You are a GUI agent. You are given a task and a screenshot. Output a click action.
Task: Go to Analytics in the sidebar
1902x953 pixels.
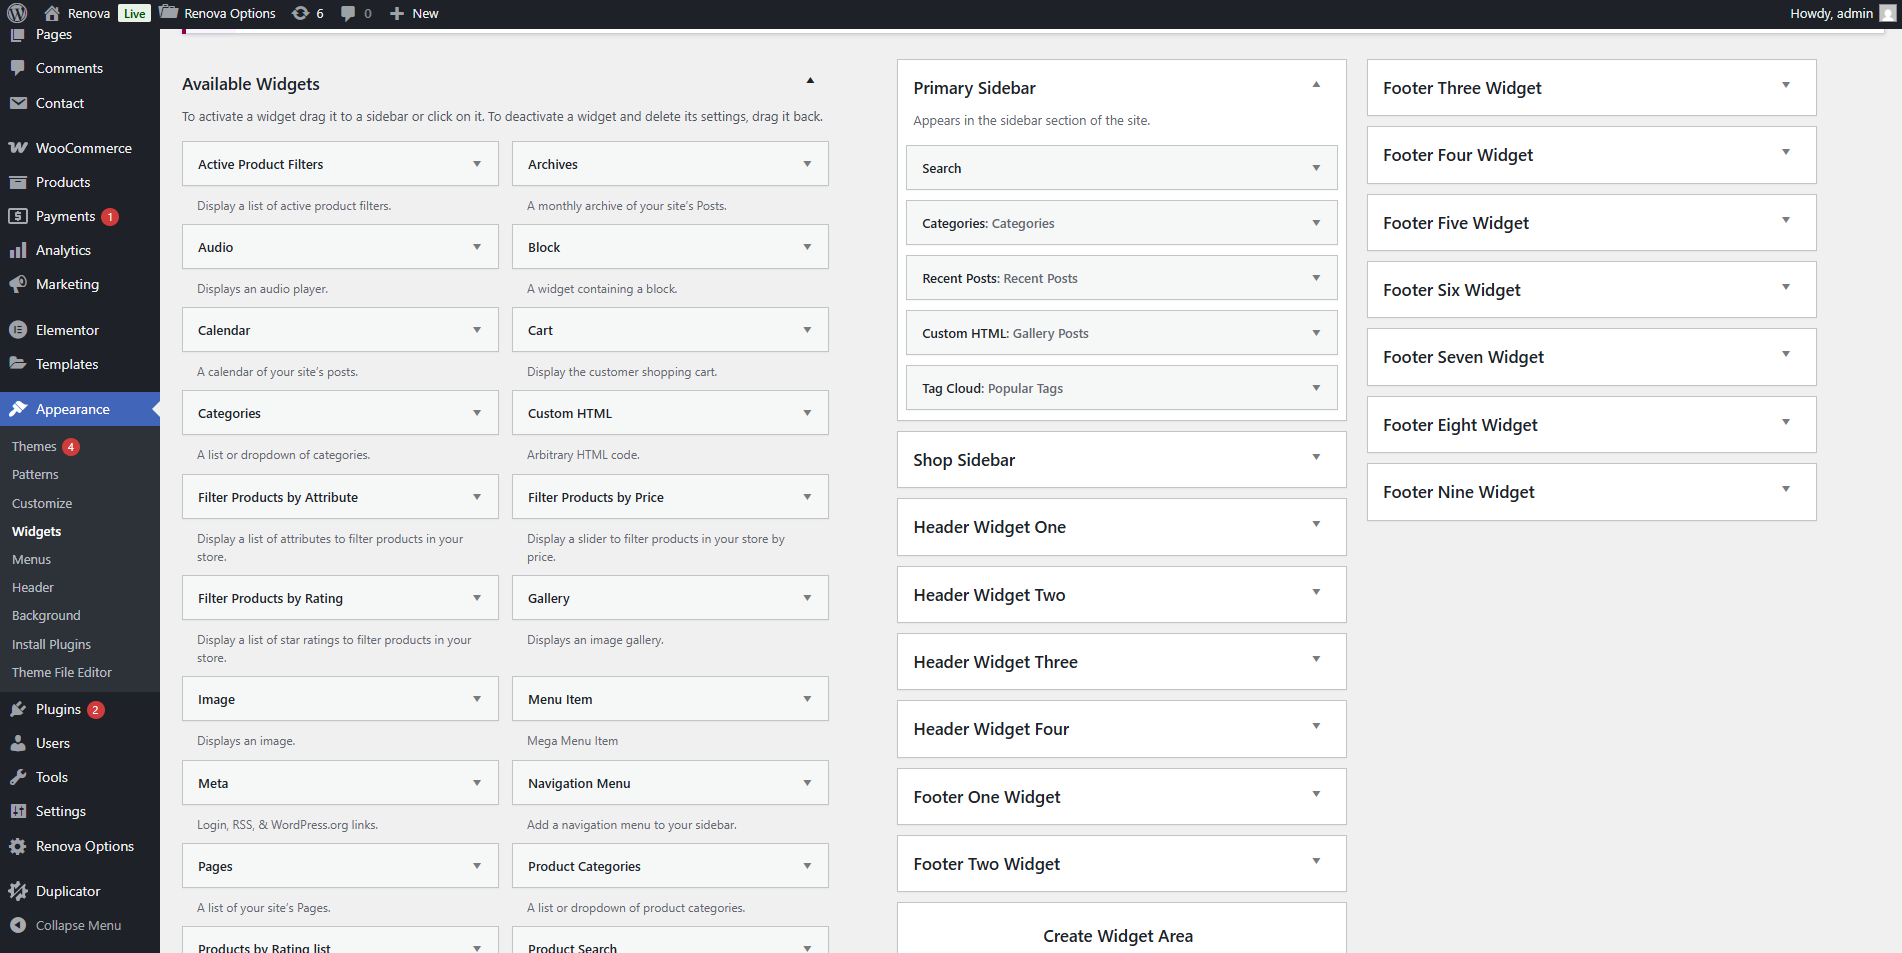[63, 250]
